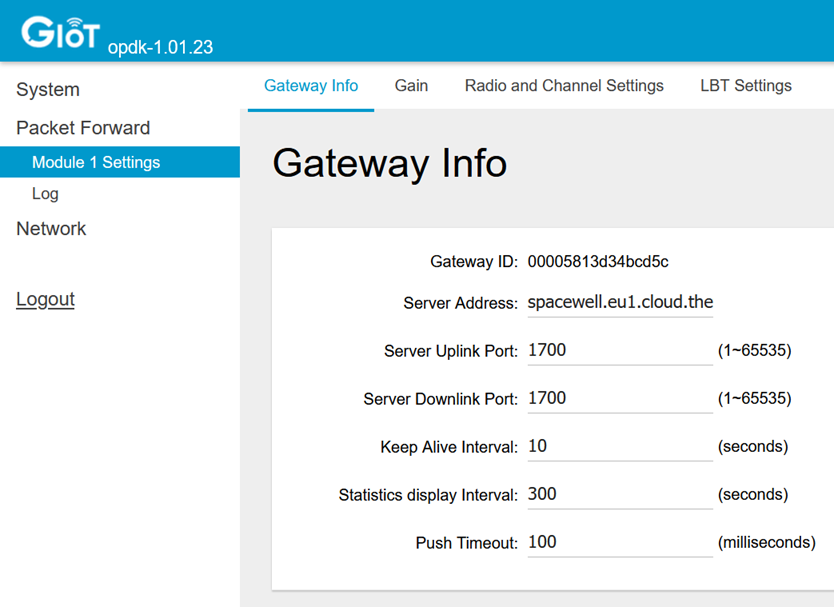The width and height of the screenshot is (834, 607).
Task: Open the Network menu section
Action: point(51,229)
